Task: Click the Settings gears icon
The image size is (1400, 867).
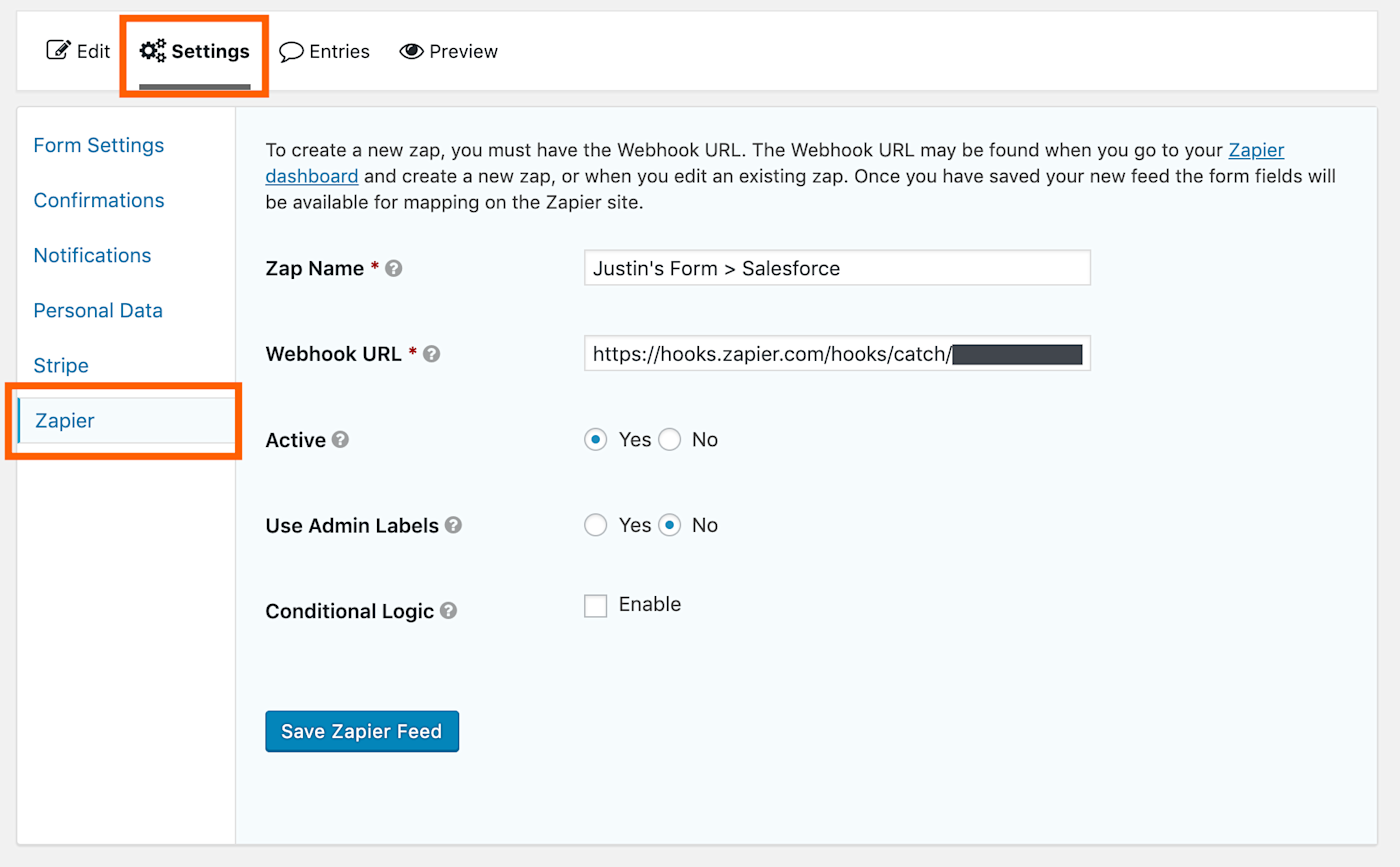Action: click(x=153, y=51)
